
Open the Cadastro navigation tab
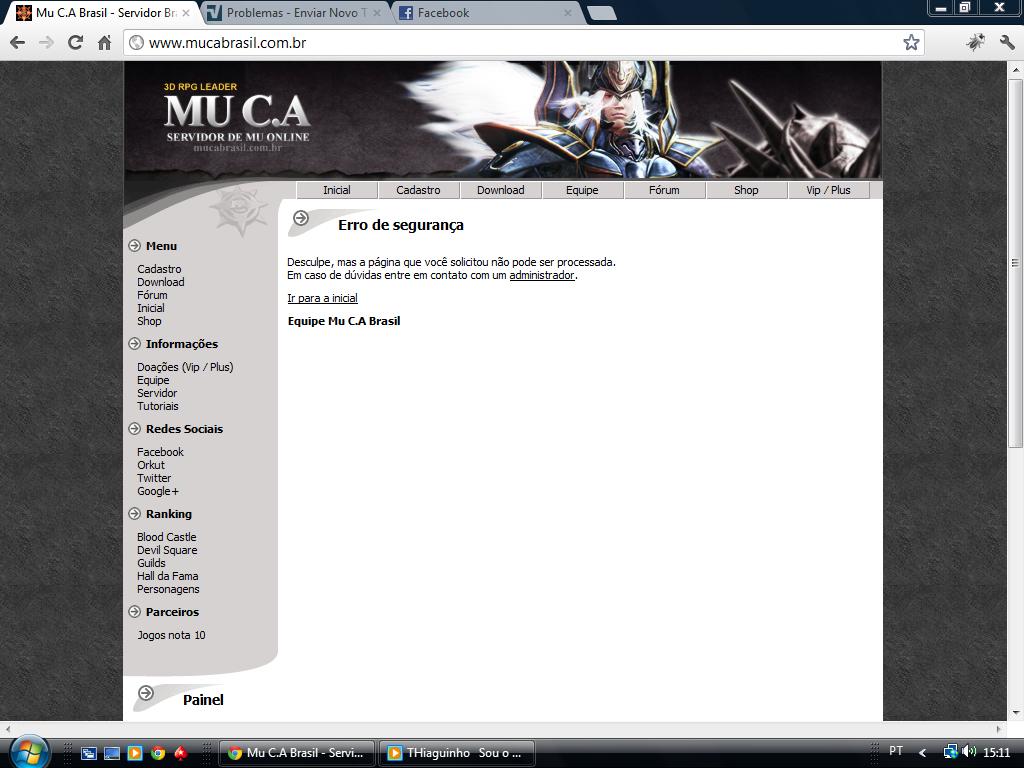coord(418,190)
